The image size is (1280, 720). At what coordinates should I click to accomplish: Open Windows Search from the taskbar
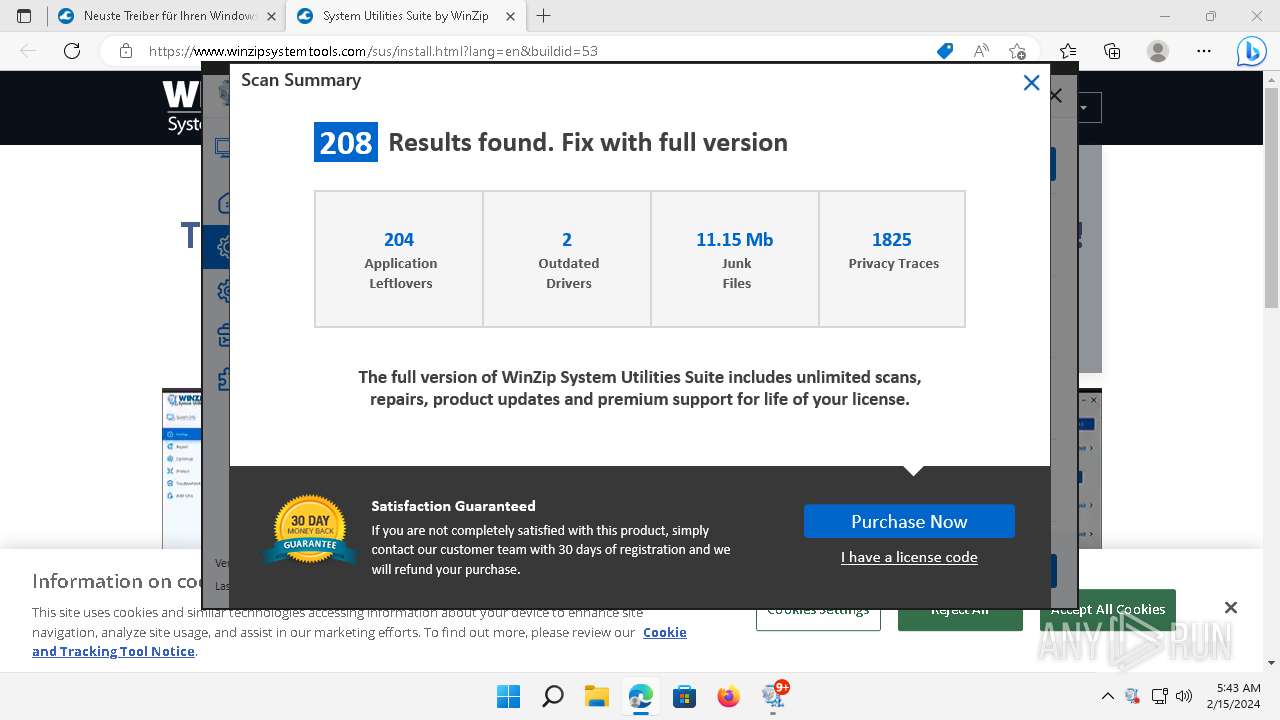pos(552,696)
